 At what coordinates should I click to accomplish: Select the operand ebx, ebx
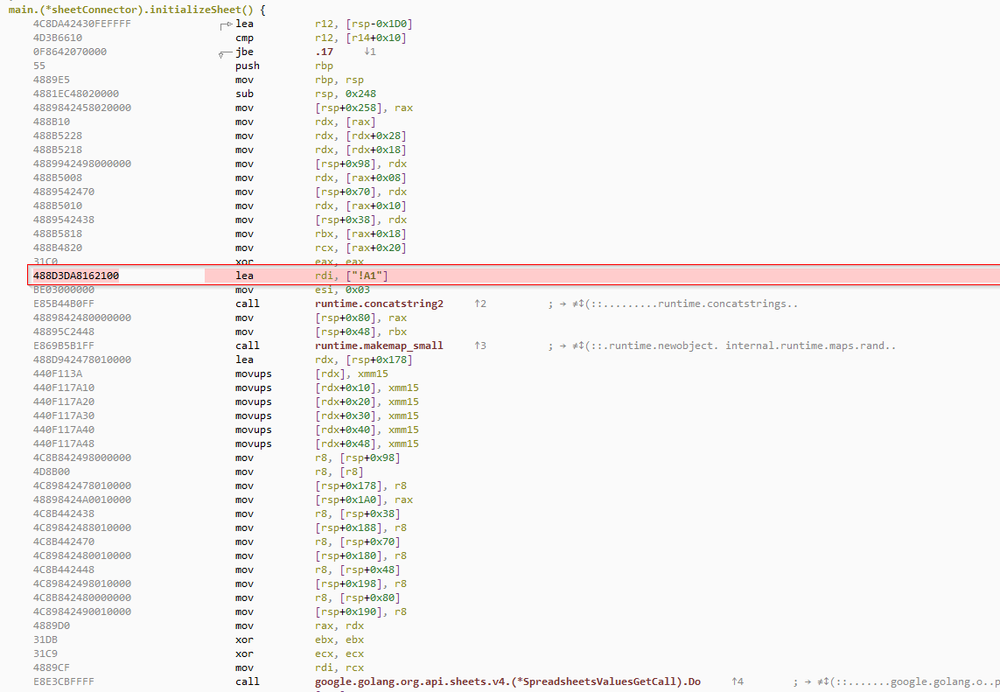tap(339, 640)
